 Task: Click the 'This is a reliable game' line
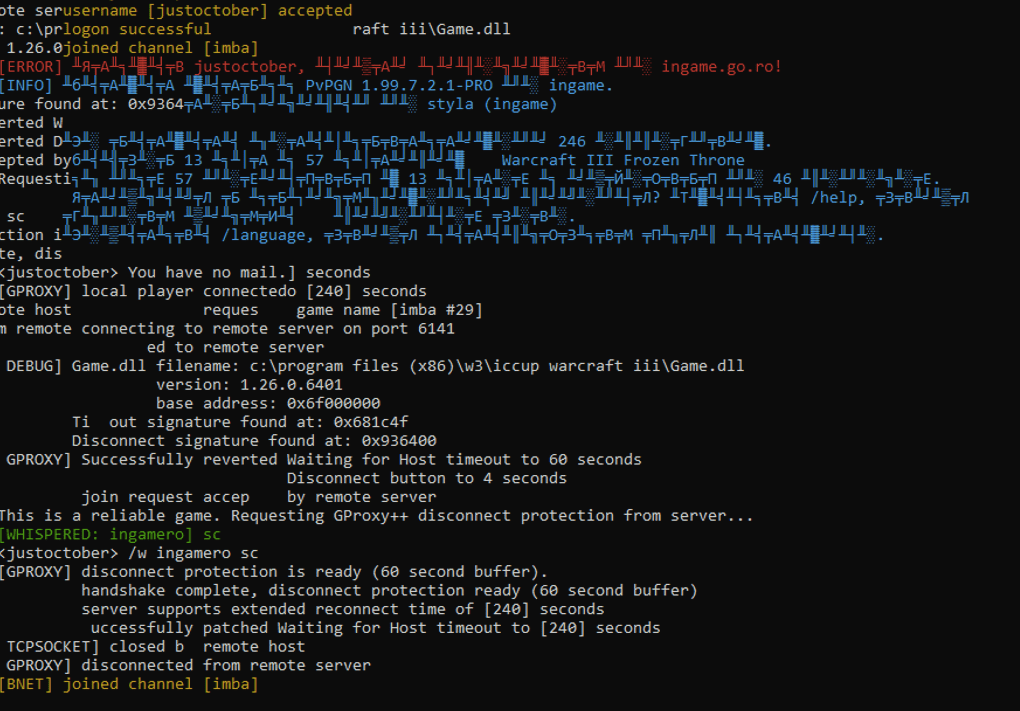[376, 516]
